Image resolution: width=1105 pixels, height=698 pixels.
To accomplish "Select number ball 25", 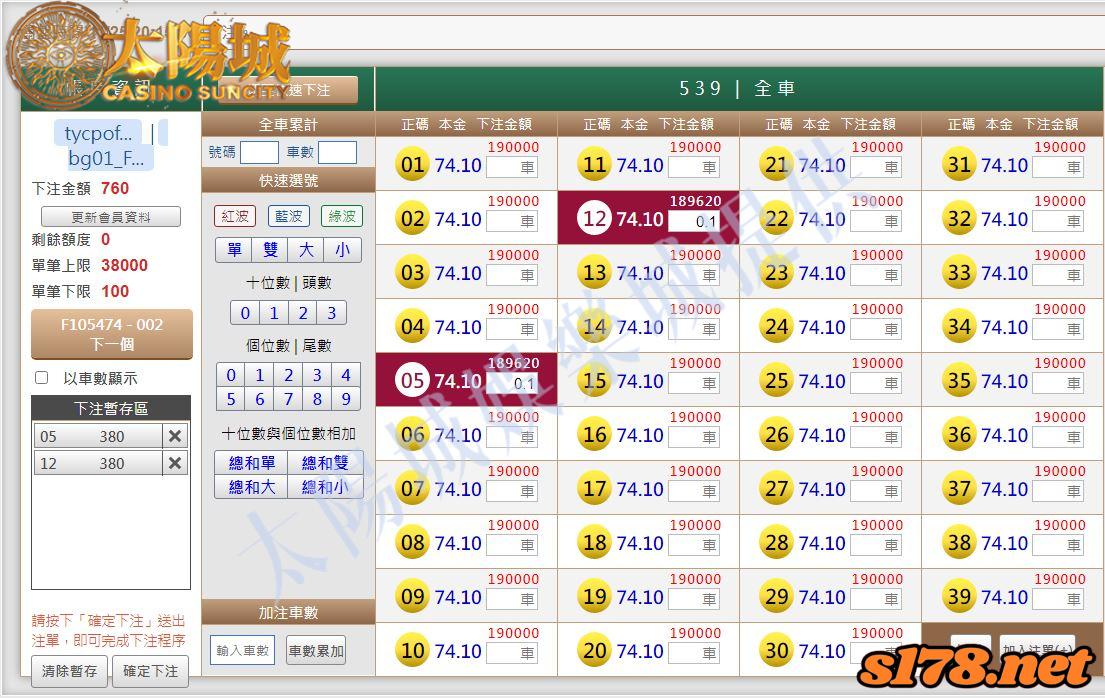I will coord(777,381).
